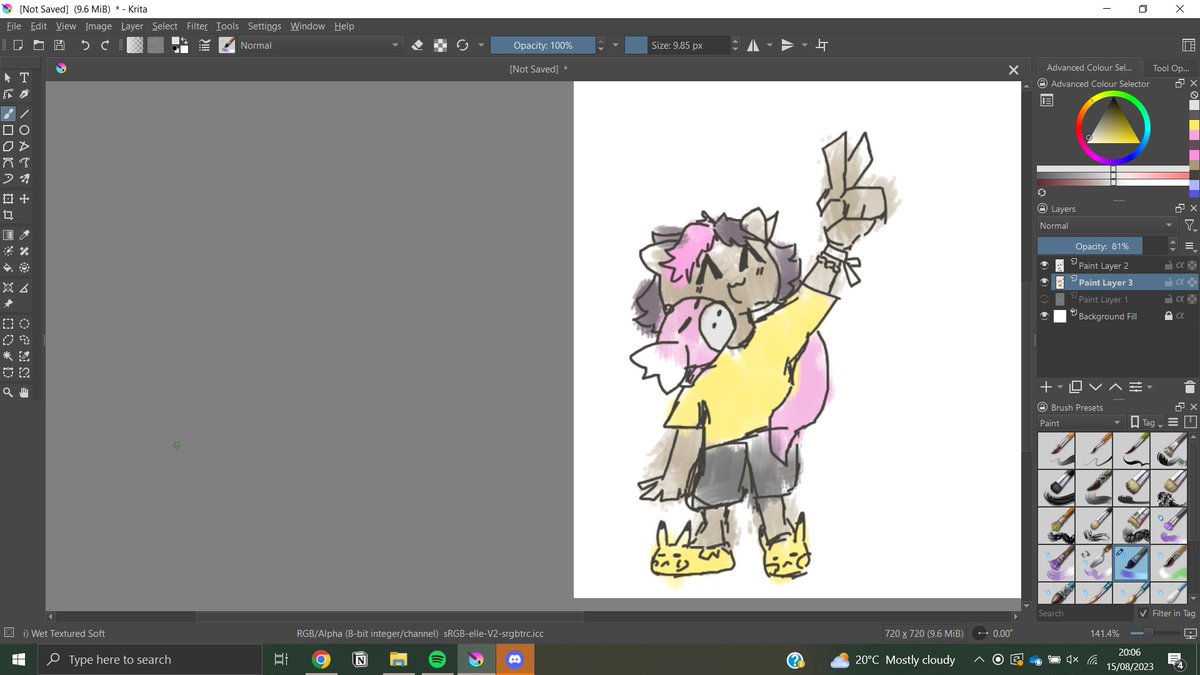Image resolution: width=1200 pixels, height=675 pixels.
Task: Toggle Preserve Alpha in the toolbar
Action: 440,45
